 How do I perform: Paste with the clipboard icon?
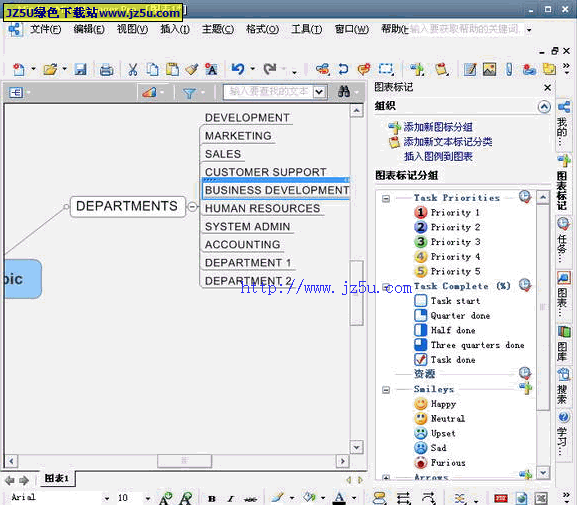point(172,69)
